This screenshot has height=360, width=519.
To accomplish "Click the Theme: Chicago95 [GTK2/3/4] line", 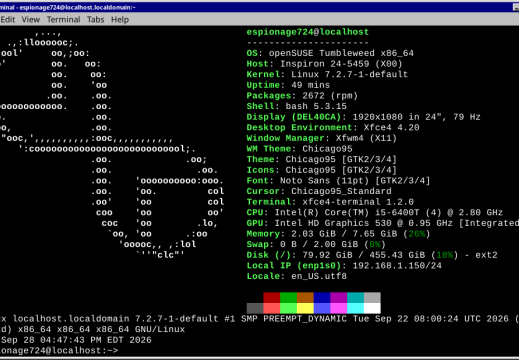I will point(322,159).
